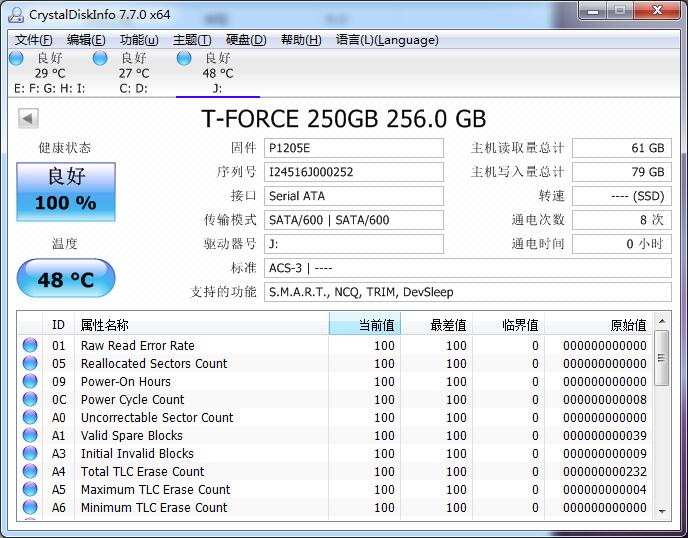The image size is (688, 538).
Task: Click the status orb for Power Cycle Count
Action: [30, 399]
